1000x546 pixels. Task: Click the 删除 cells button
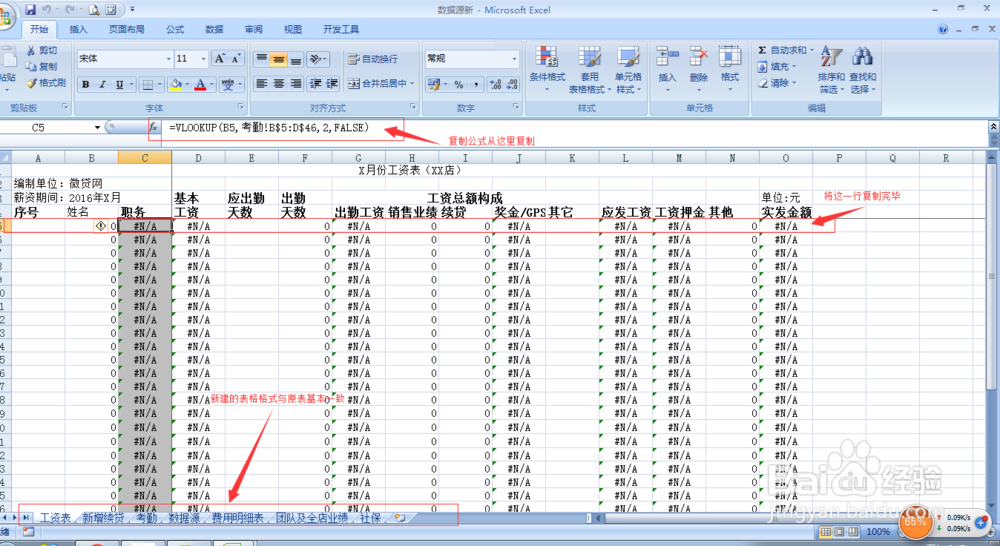698,70
